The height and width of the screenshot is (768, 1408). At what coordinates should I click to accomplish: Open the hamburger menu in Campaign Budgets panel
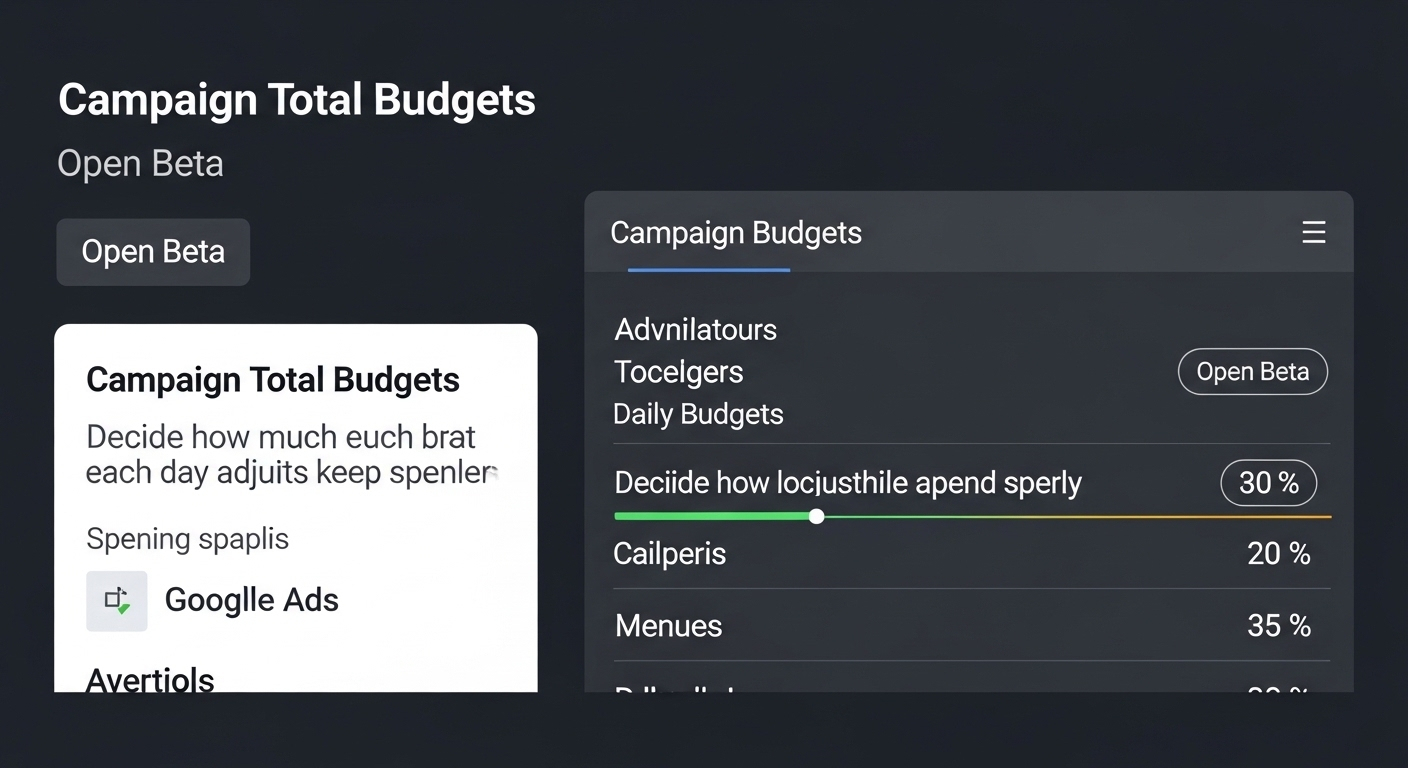tap(1313, 233)
